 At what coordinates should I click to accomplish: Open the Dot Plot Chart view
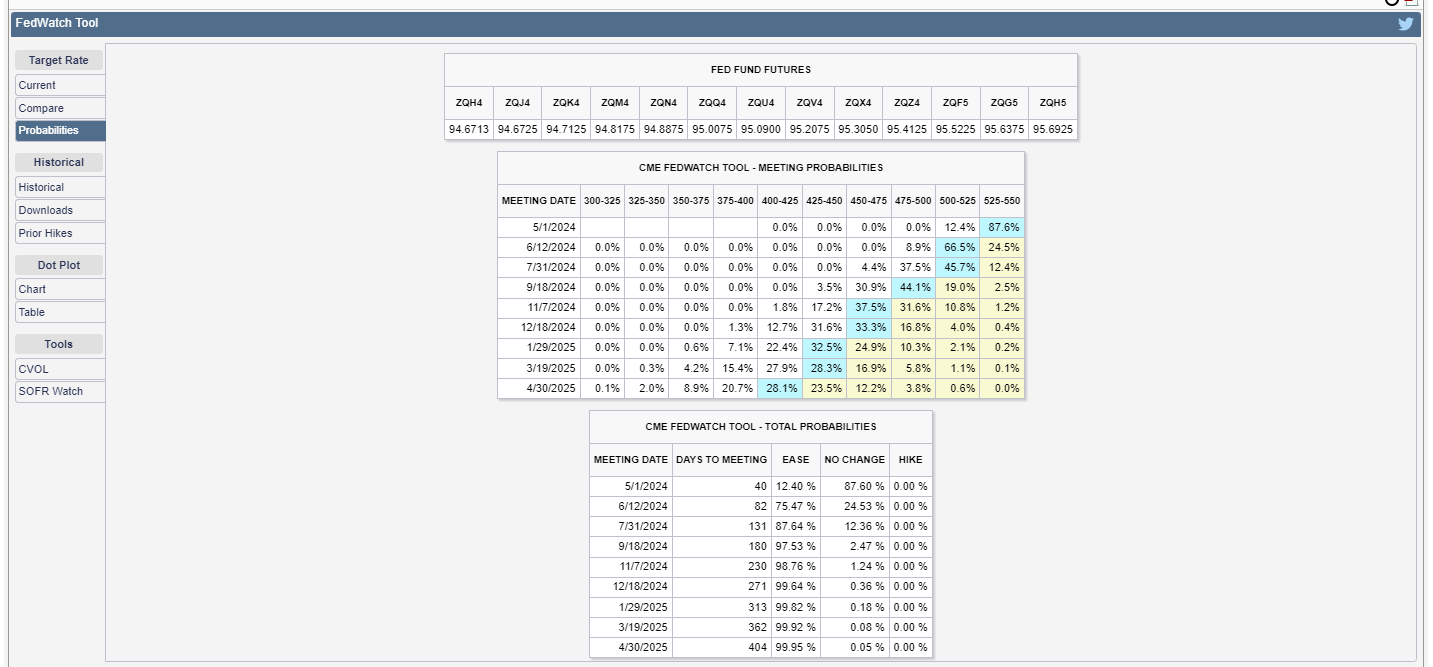pyautogui.click(x=60, y=289)
